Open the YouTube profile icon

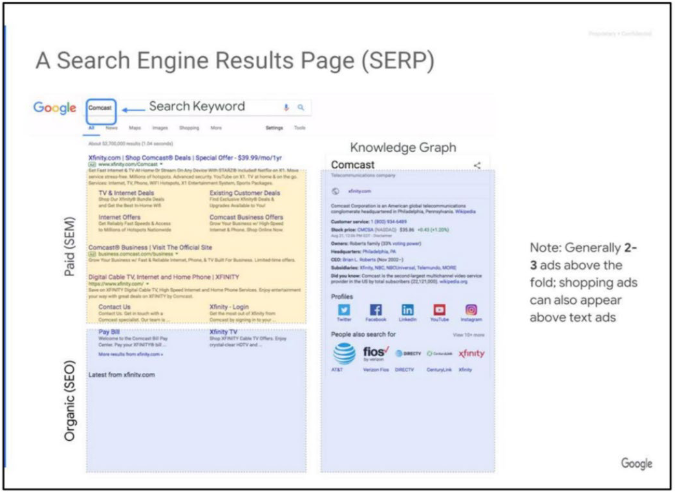click(x=439, y=309)
